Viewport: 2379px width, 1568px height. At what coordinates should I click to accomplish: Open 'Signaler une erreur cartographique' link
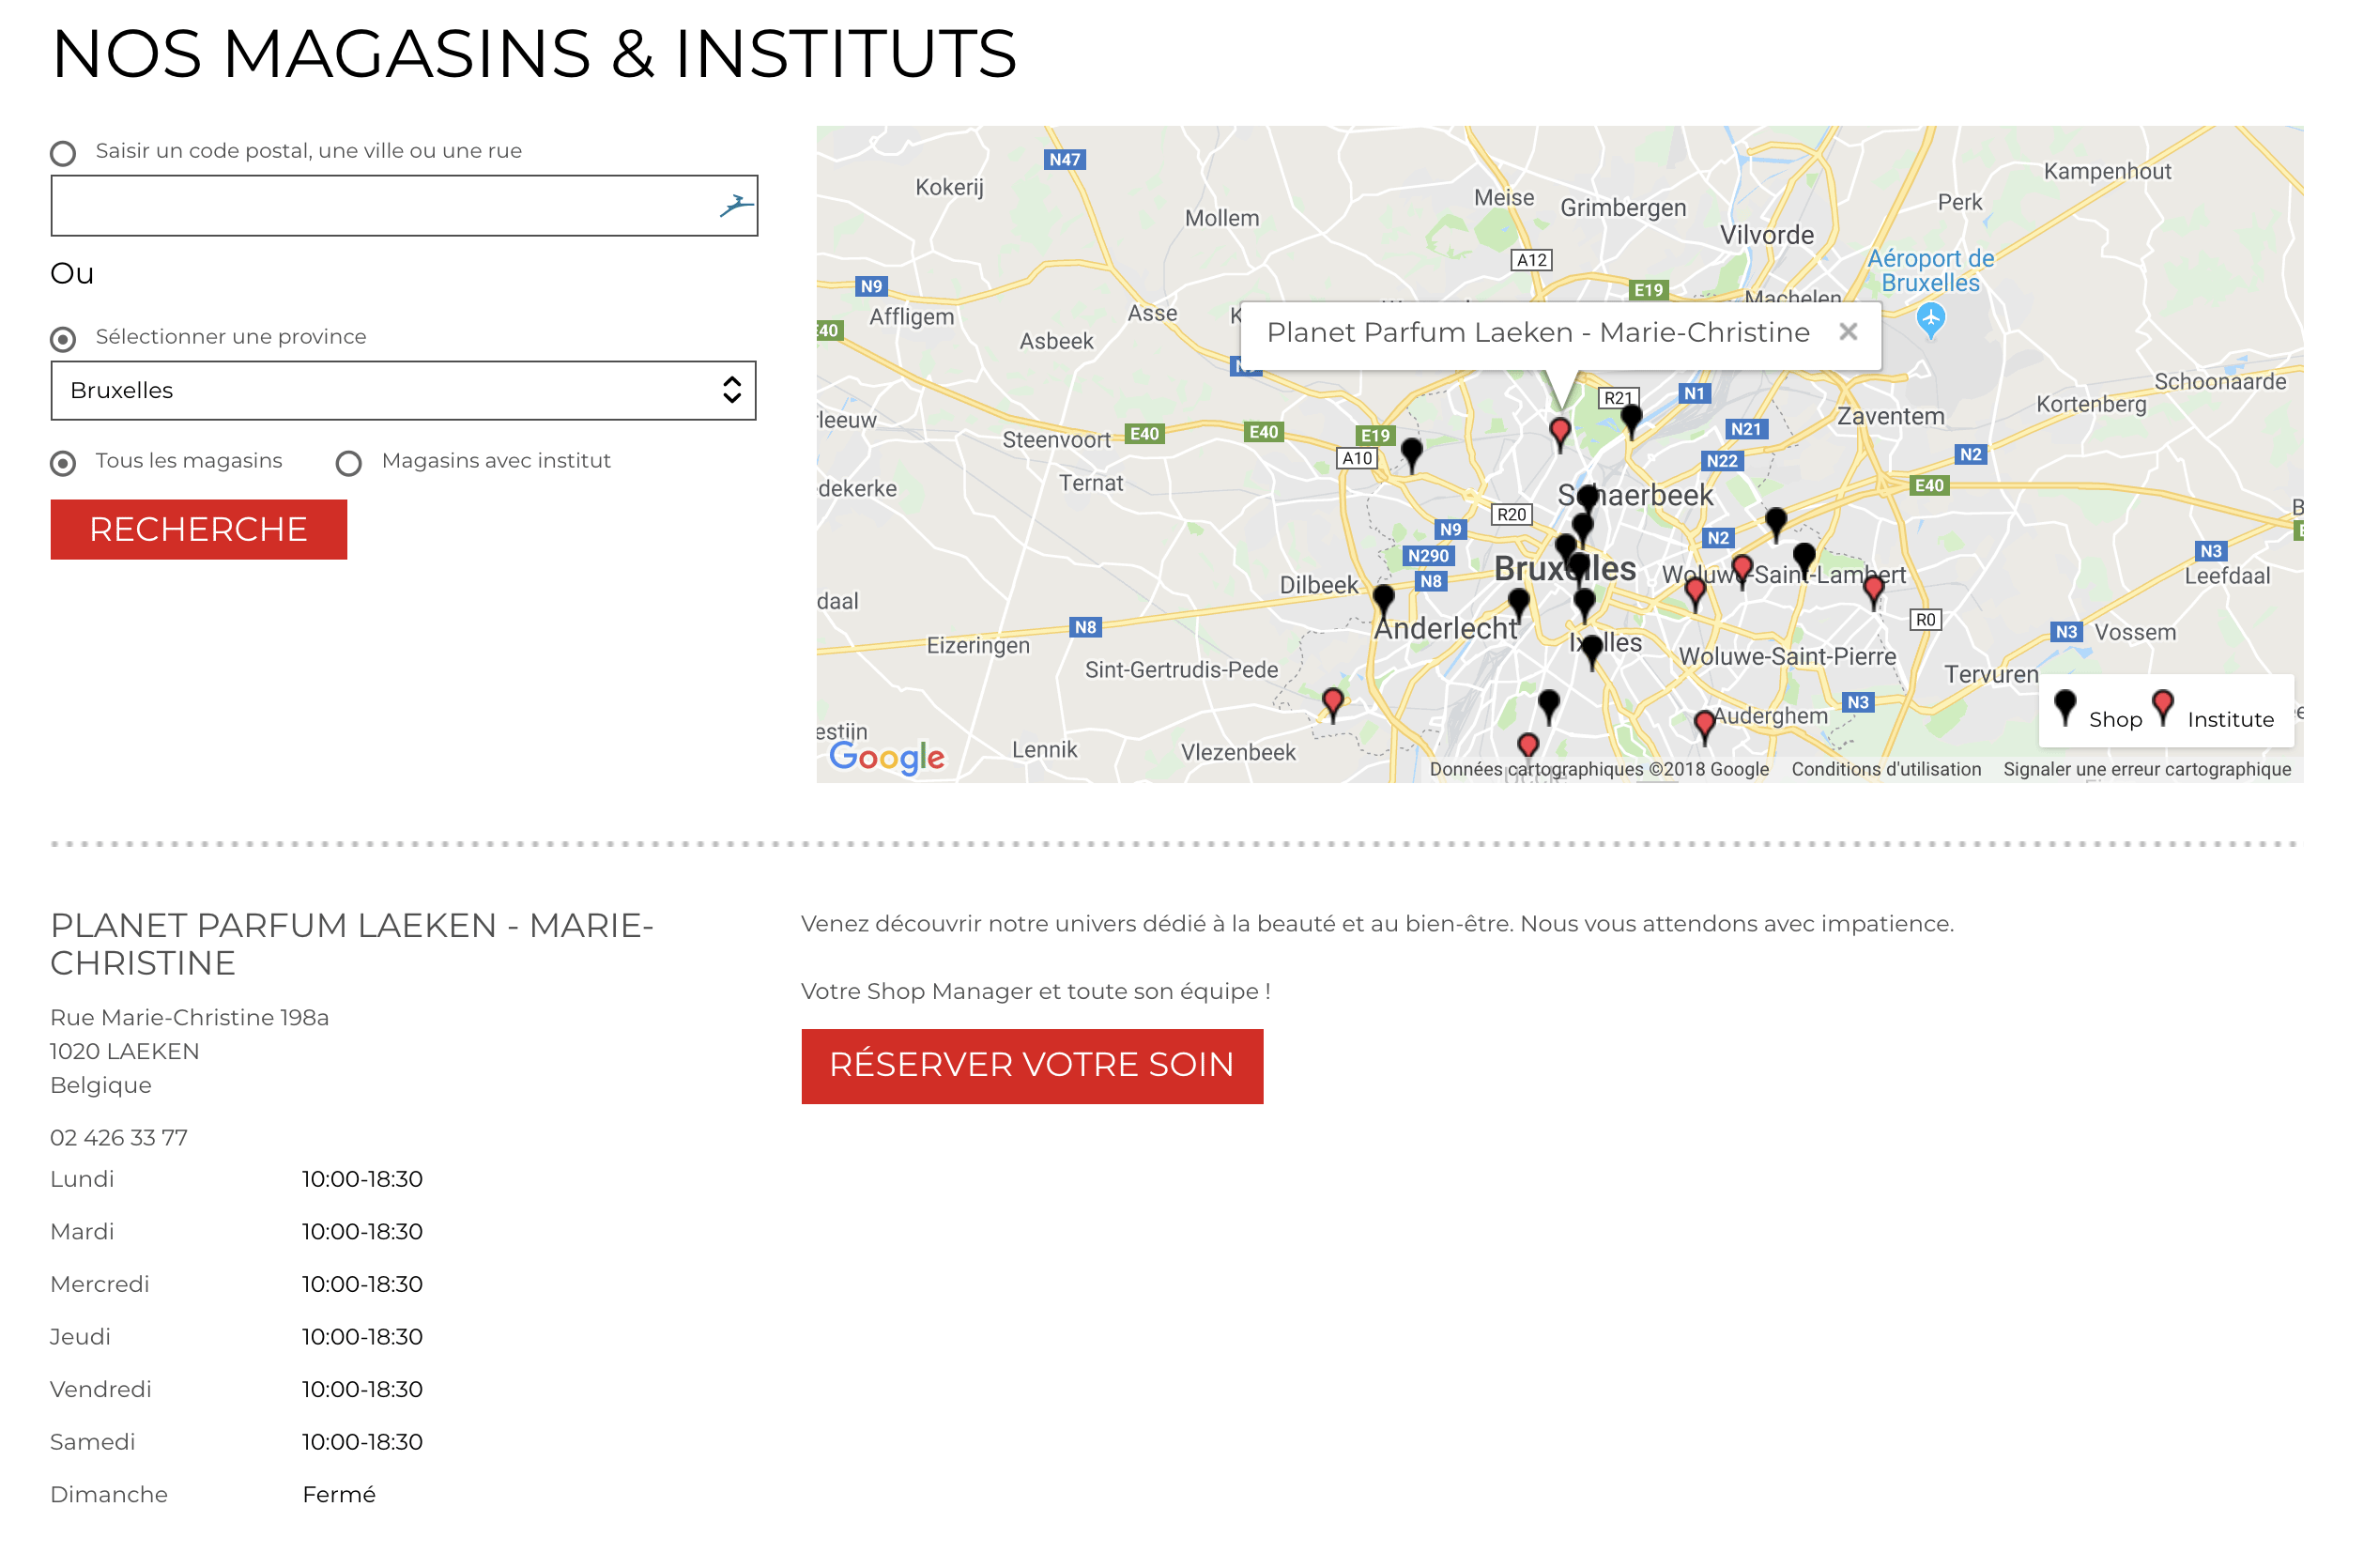tap(2148, 770)
